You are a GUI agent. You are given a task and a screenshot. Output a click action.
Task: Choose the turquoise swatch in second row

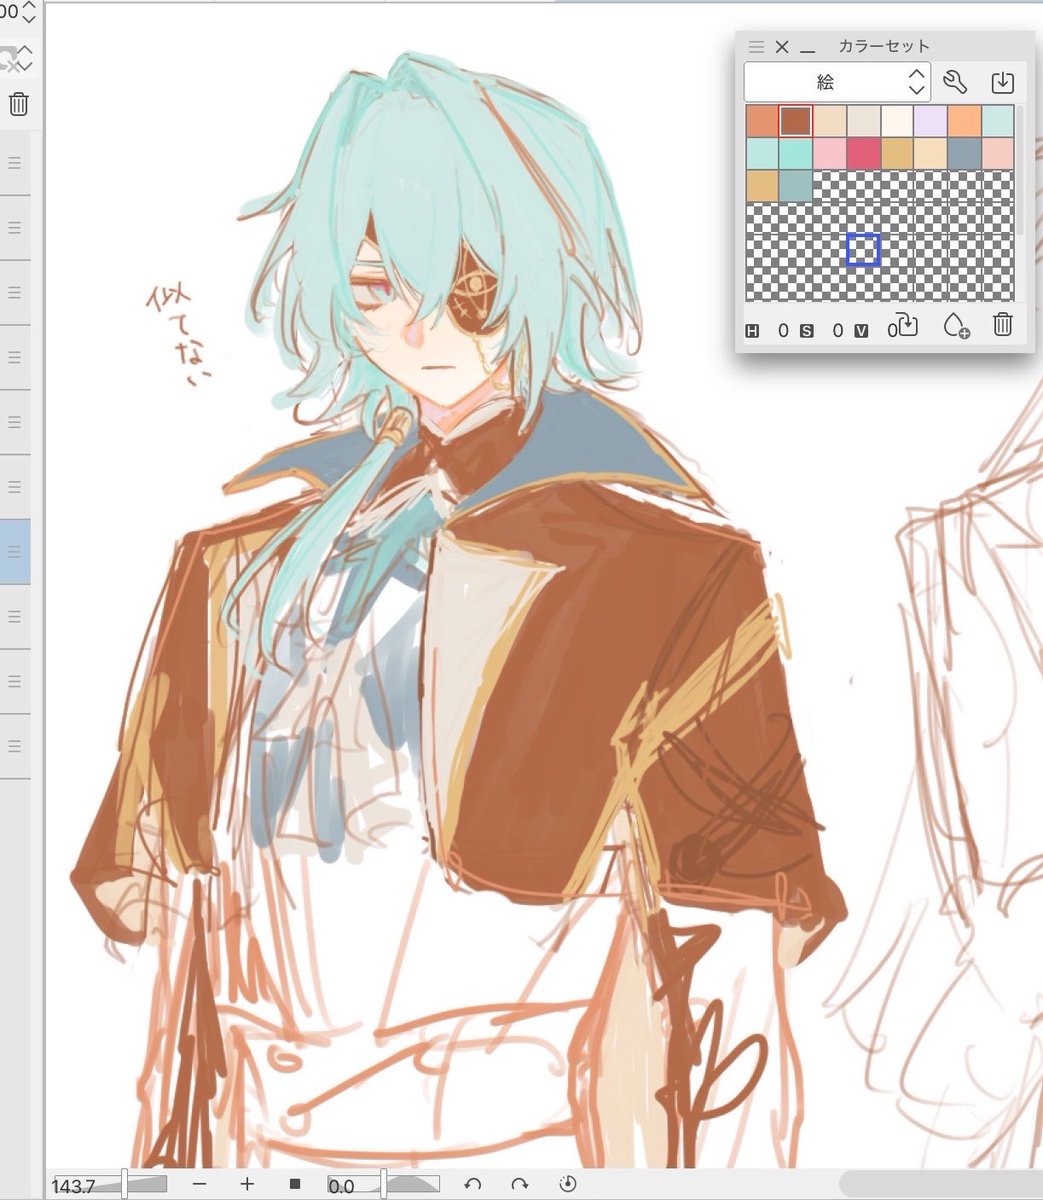click(796, 154)
